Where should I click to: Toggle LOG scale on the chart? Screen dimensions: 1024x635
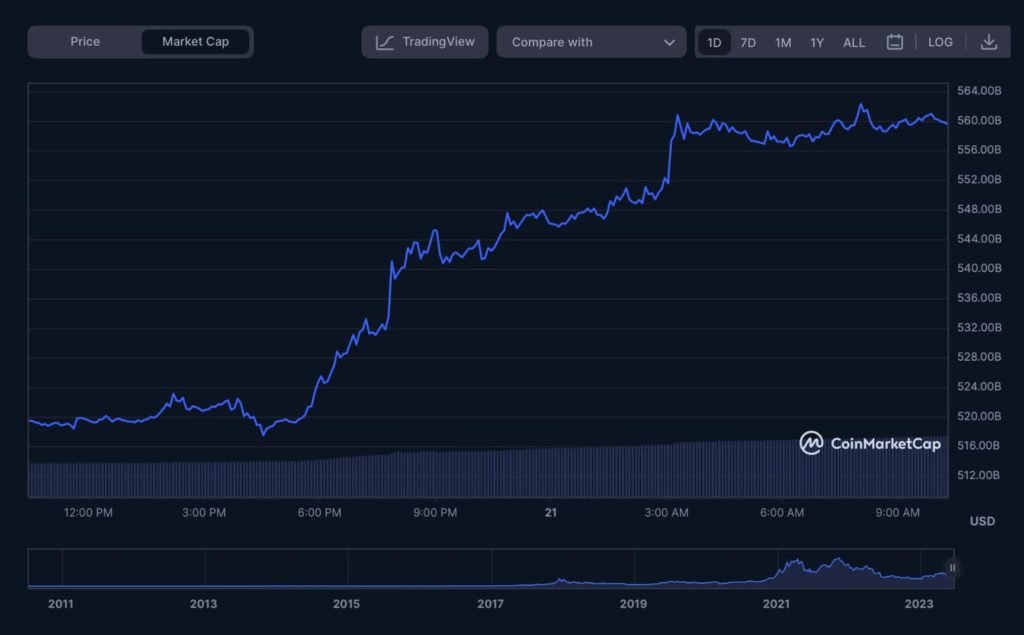(940, 42)
